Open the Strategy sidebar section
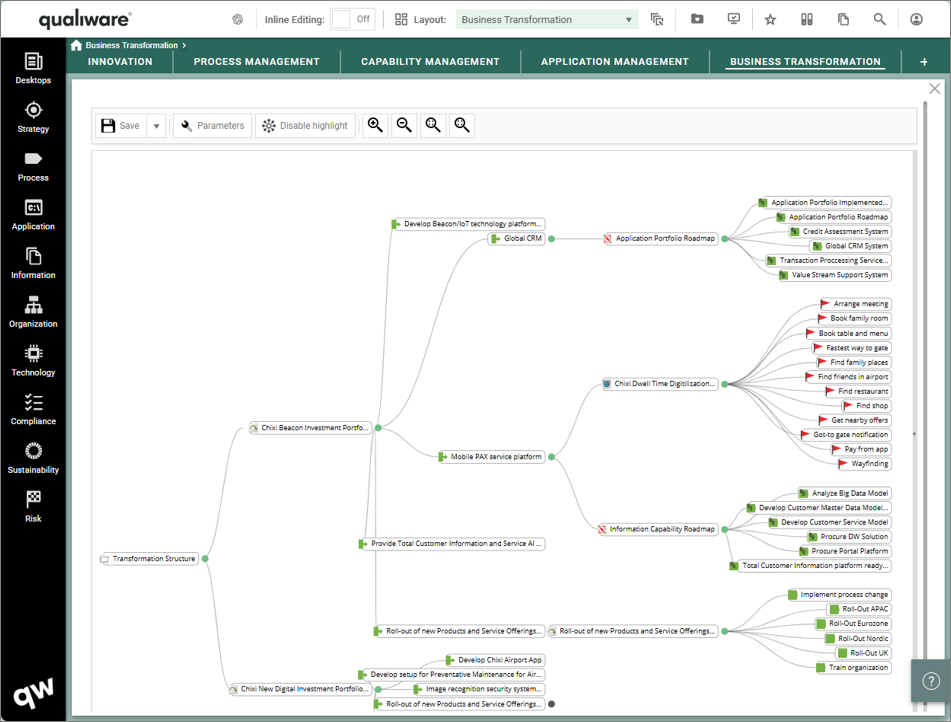 (33, 116)
